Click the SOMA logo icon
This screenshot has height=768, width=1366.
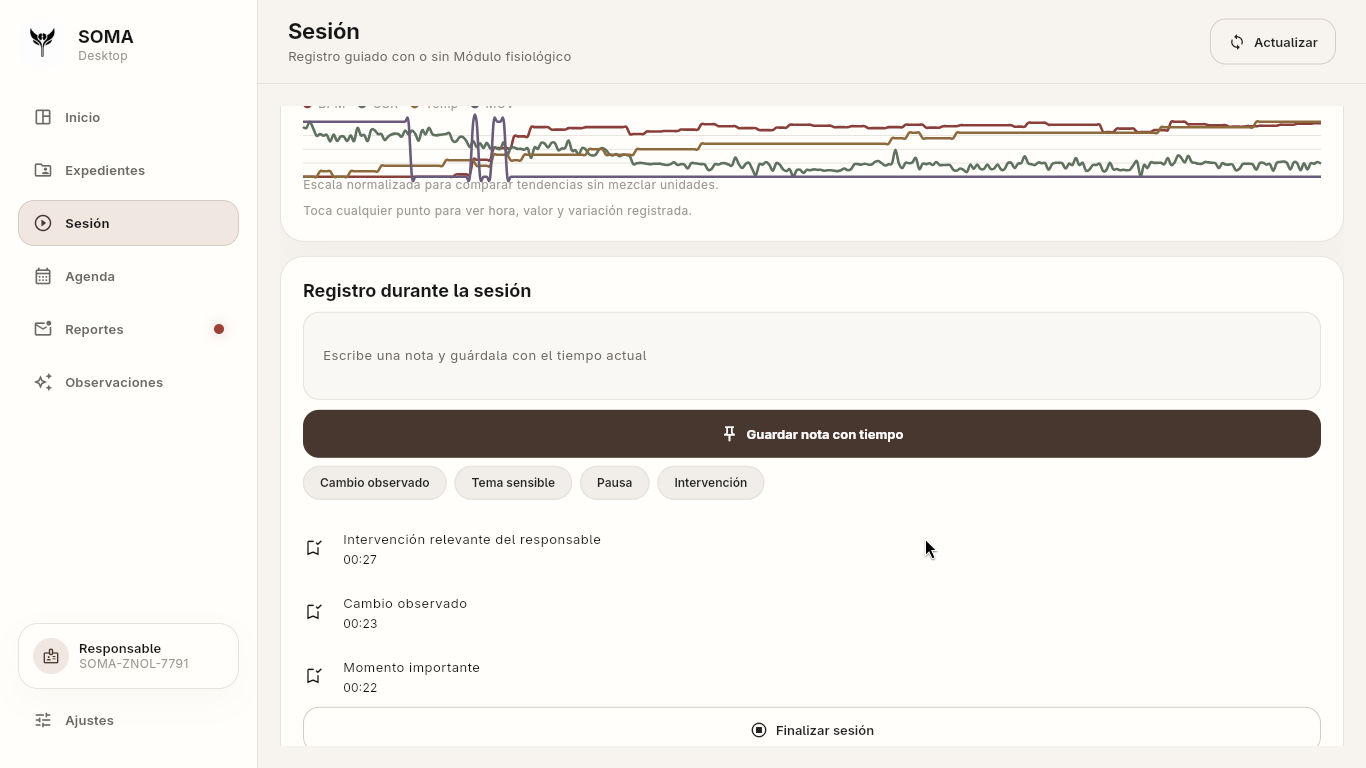click(42, 43)
